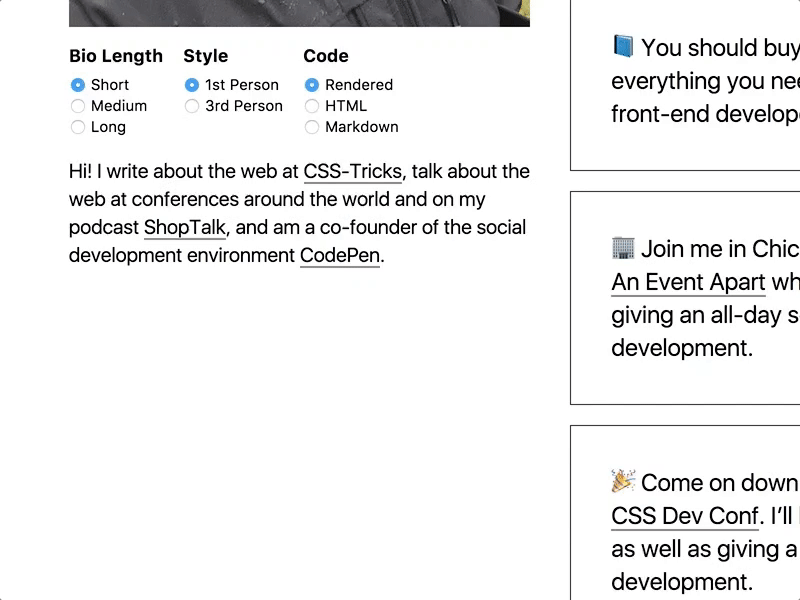This screenshot has width=800, height=600.
Task: Click the office building emoji icon
Action: [x=623, y=248]
